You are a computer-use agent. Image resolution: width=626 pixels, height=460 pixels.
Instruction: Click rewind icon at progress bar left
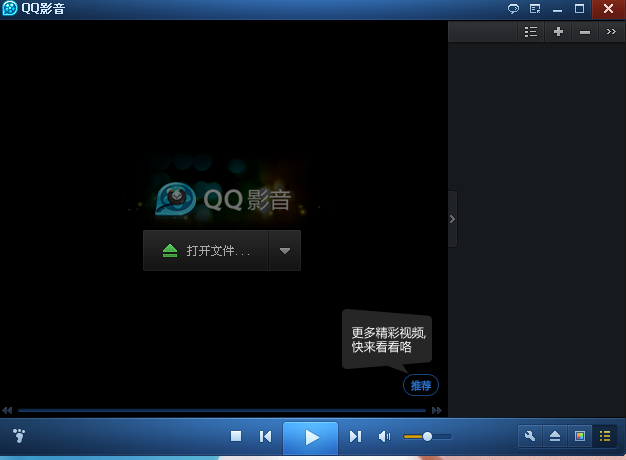click(x=7, y=410)
